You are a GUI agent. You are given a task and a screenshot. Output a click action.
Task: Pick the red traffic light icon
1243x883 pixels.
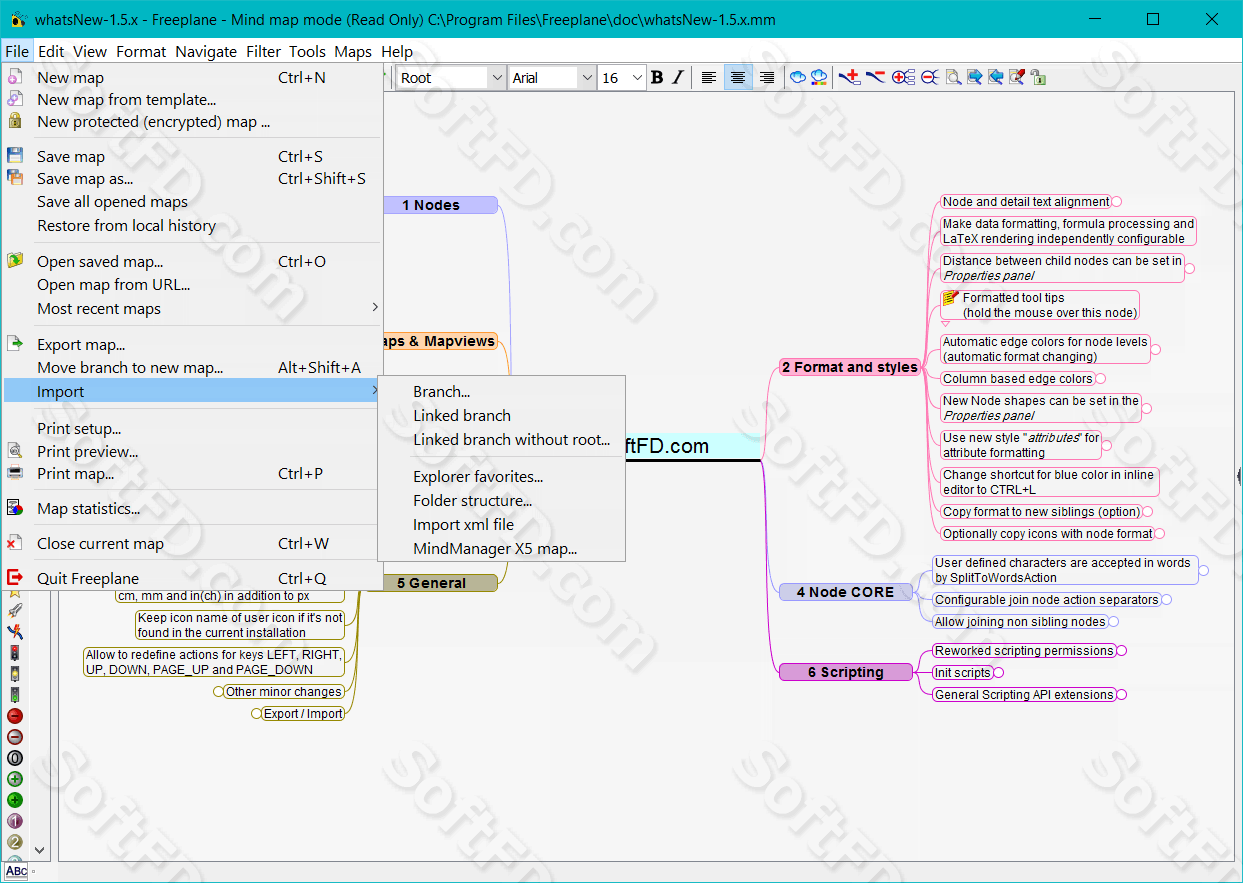tap(15, 652)
